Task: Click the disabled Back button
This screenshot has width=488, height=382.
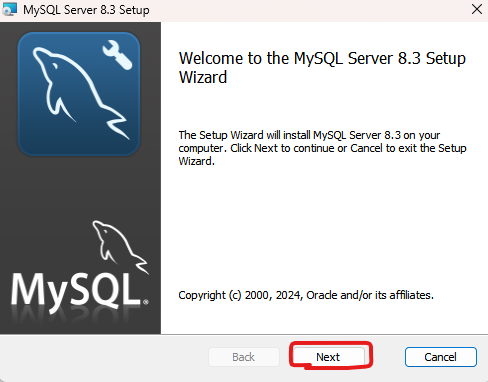Action: click(244, 357)
